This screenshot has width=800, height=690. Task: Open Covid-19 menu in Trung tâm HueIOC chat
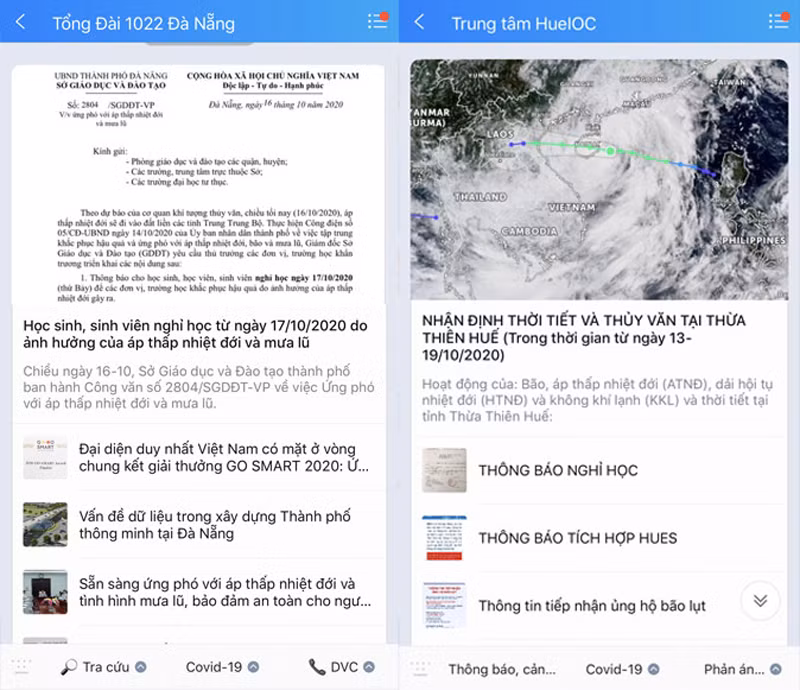622,669
